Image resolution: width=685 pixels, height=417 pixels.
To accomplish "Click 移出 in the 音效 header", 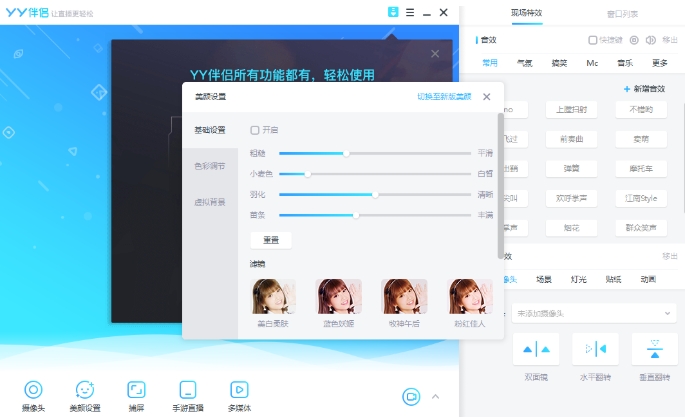I will click(x=670, y=40).
